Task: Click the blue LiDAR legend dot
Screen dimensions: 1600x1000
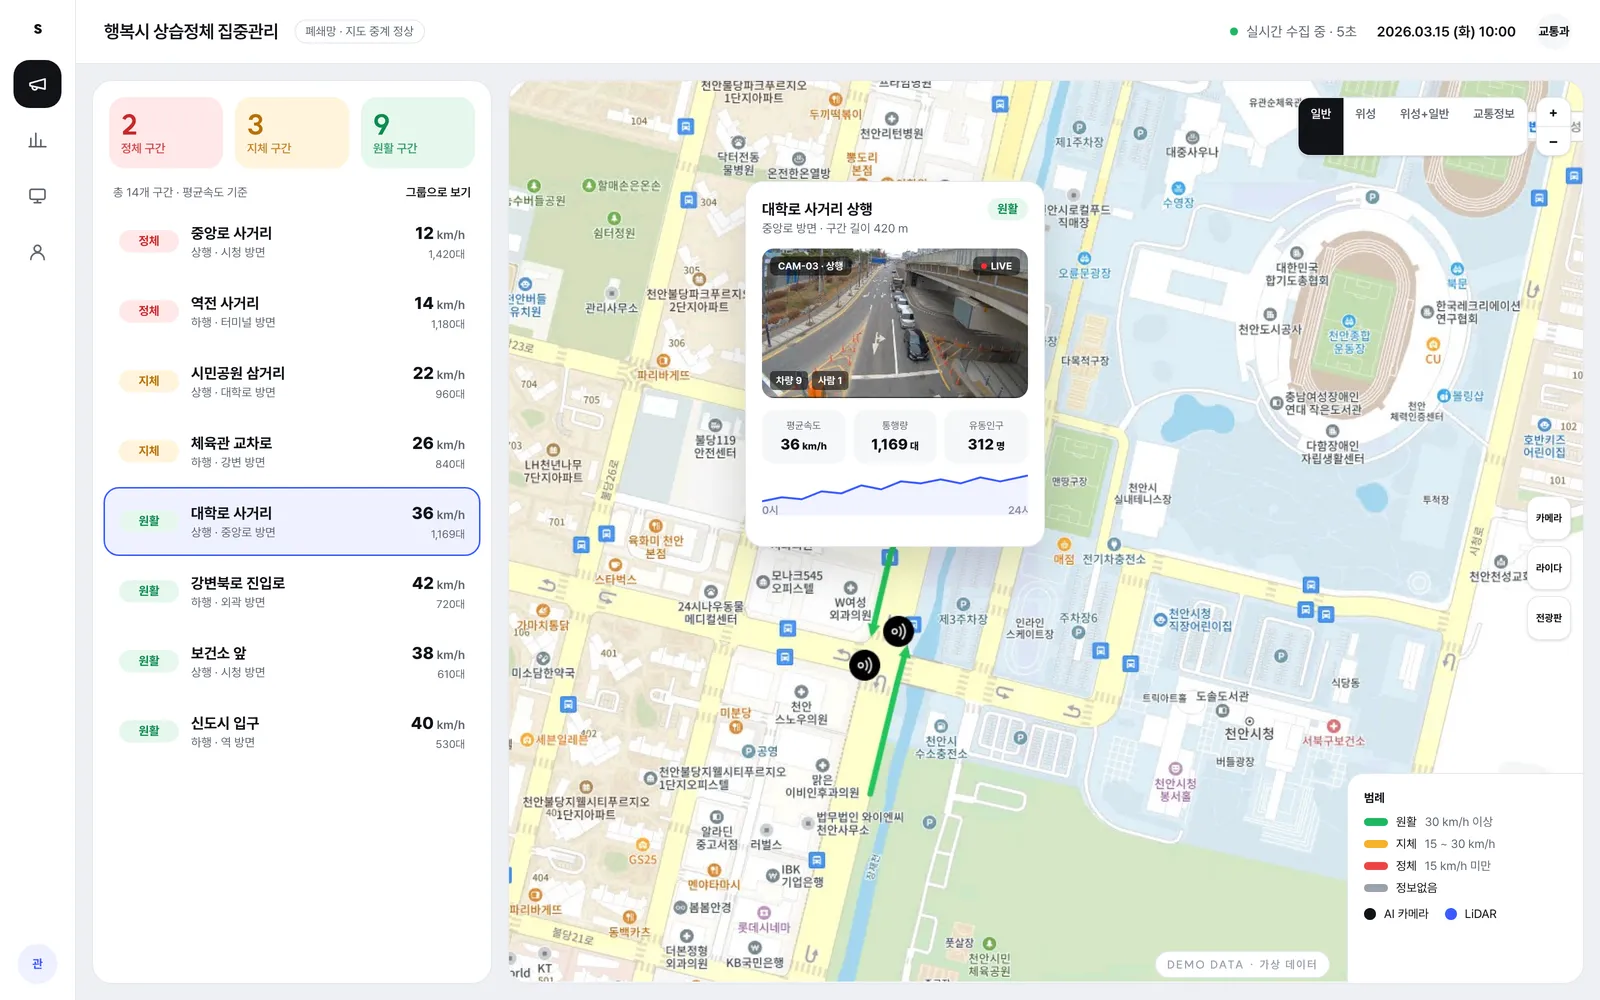Action: pos(1451,914)
